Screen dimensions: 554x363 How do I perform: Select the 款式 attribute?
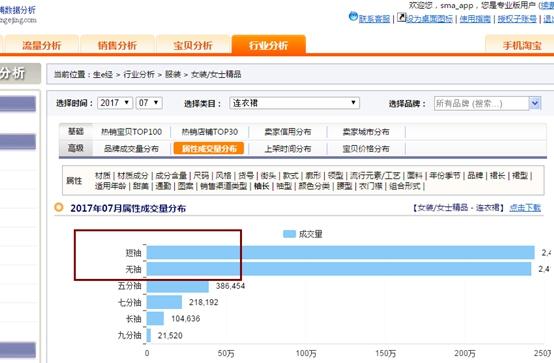click(291, 175)
